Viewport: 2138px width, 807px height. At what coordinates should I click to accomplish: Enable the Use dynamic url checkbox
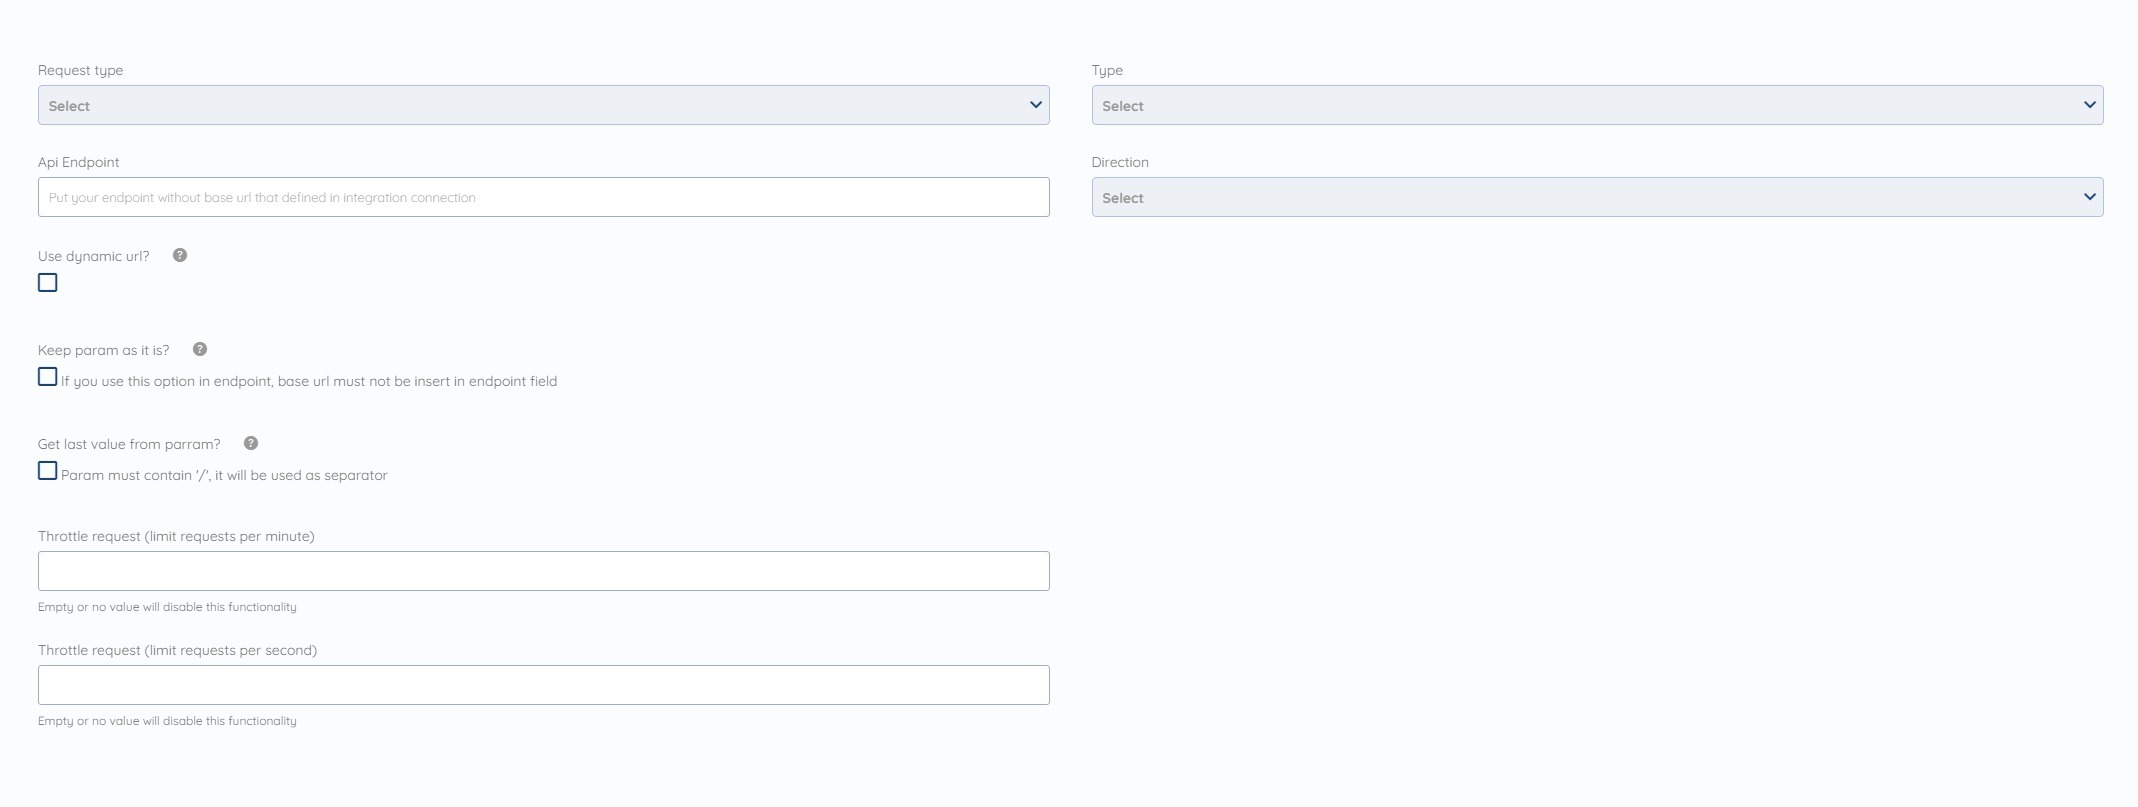click(48, 283)
